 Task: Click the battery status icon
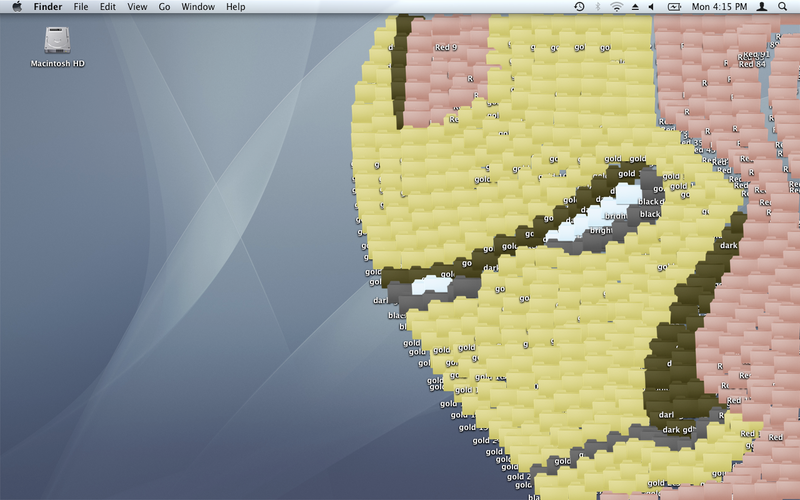pyautogui.click(x=674, y=7)
